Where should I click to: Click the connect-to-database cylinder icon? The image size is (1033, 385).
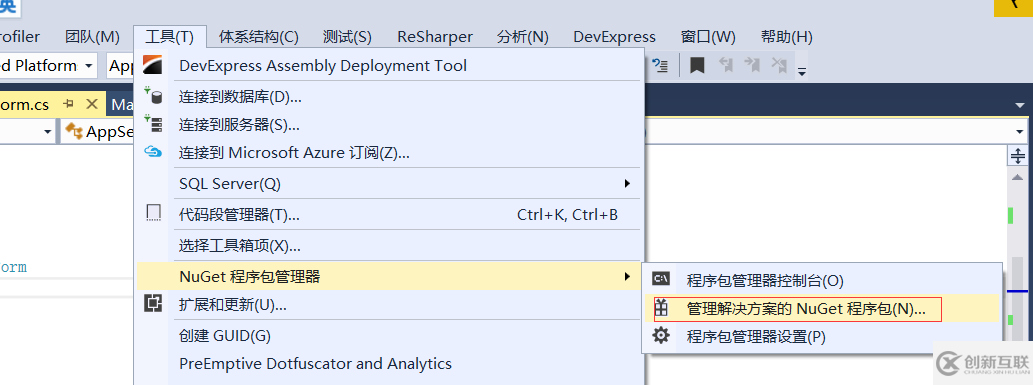click(x=153, y=97)
